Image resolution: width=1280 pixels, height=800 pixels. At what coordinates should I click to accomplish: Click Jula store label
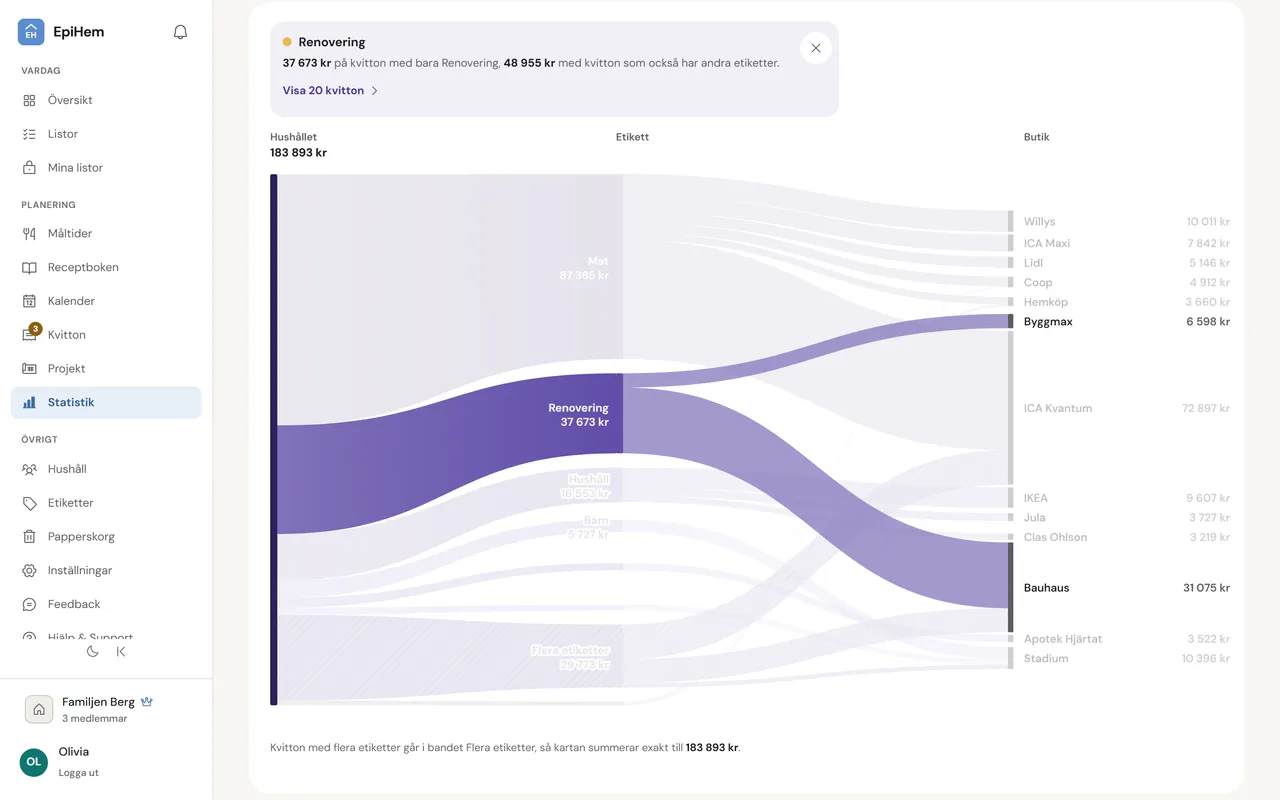coord(1035,517)
